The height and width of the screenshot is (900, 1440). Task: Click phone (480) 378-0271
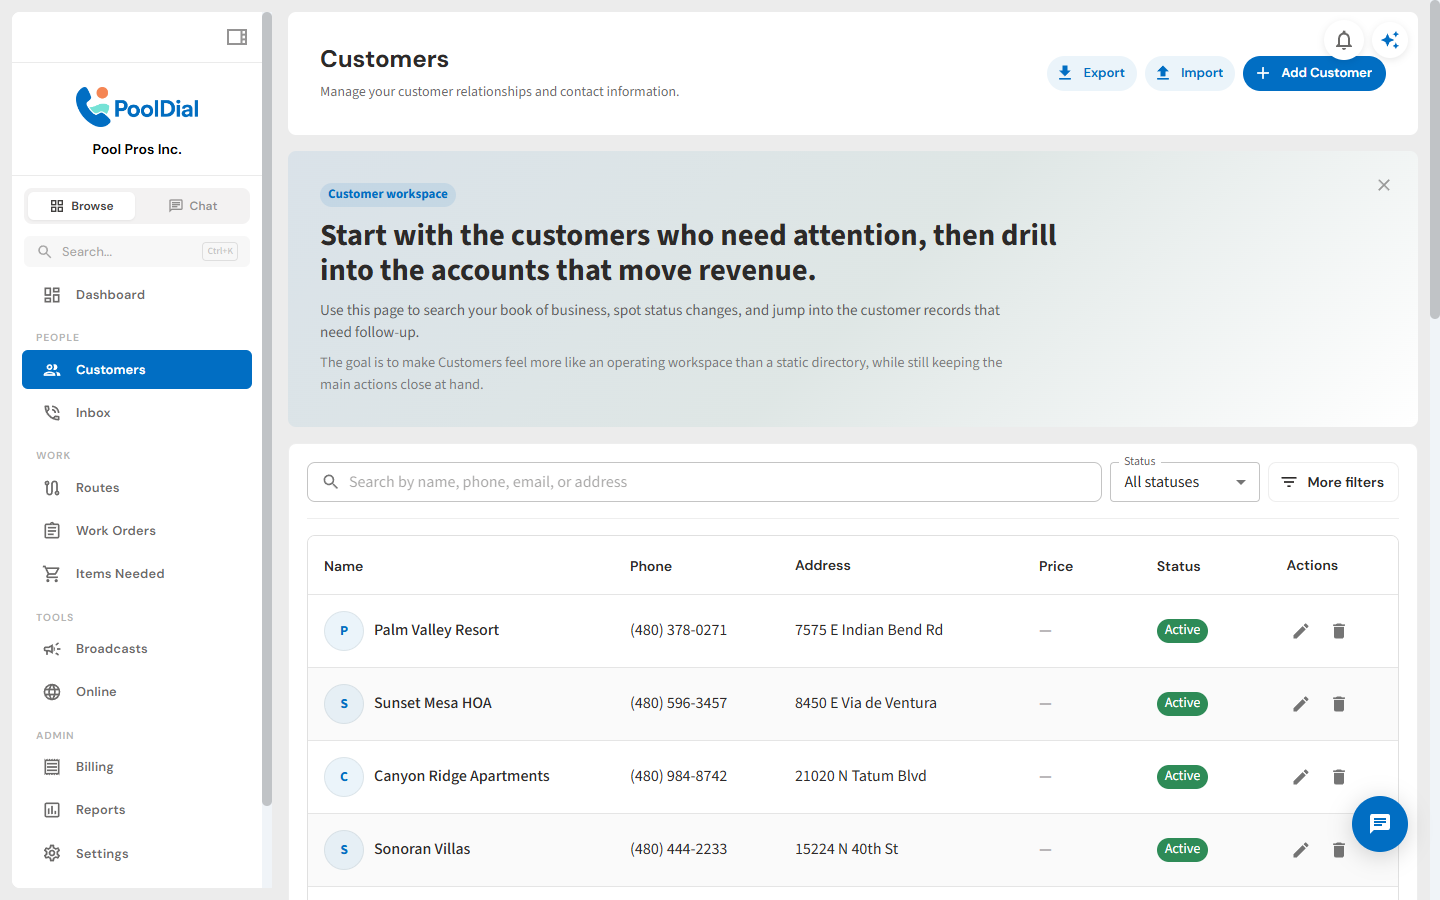(x=678, y=630)
